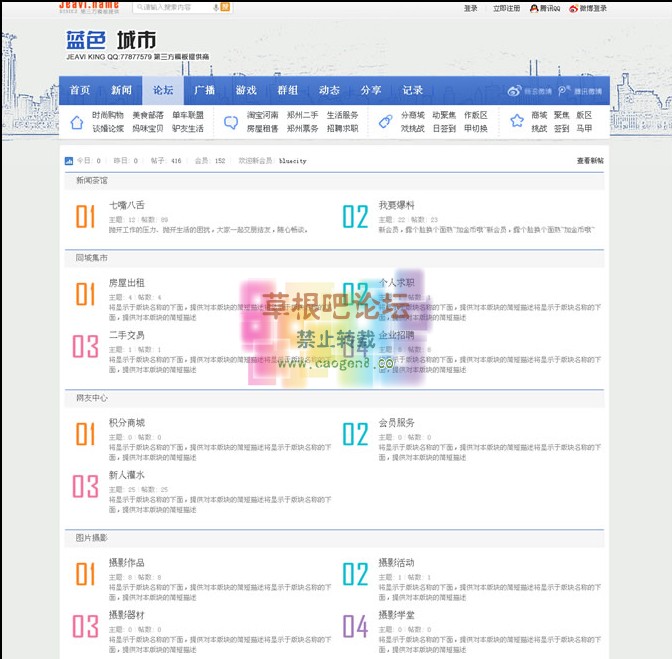Open the 时尚购物 sub-nav link
672x659 pixels.
click(x=108, y=115)
